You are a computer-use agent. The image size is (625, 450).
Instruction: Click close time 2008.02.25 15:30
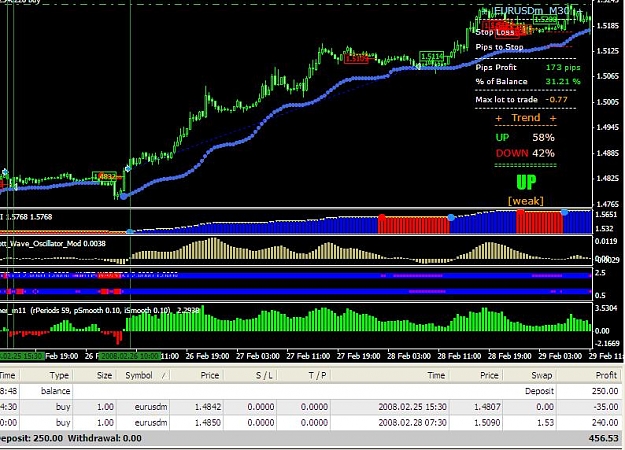(x=413, y=407)
